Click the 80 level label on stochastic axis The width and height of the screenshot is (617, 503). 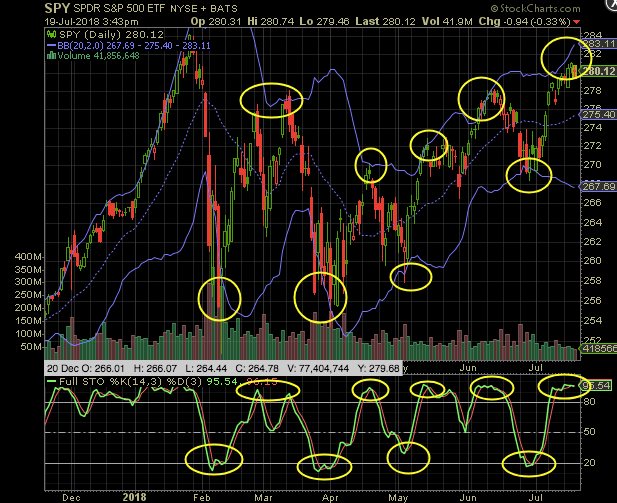click(589, 402)
